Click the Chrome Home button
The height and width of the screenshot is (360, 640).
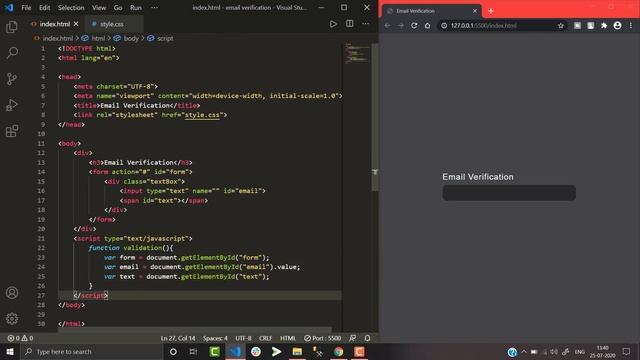pos(427,25)
